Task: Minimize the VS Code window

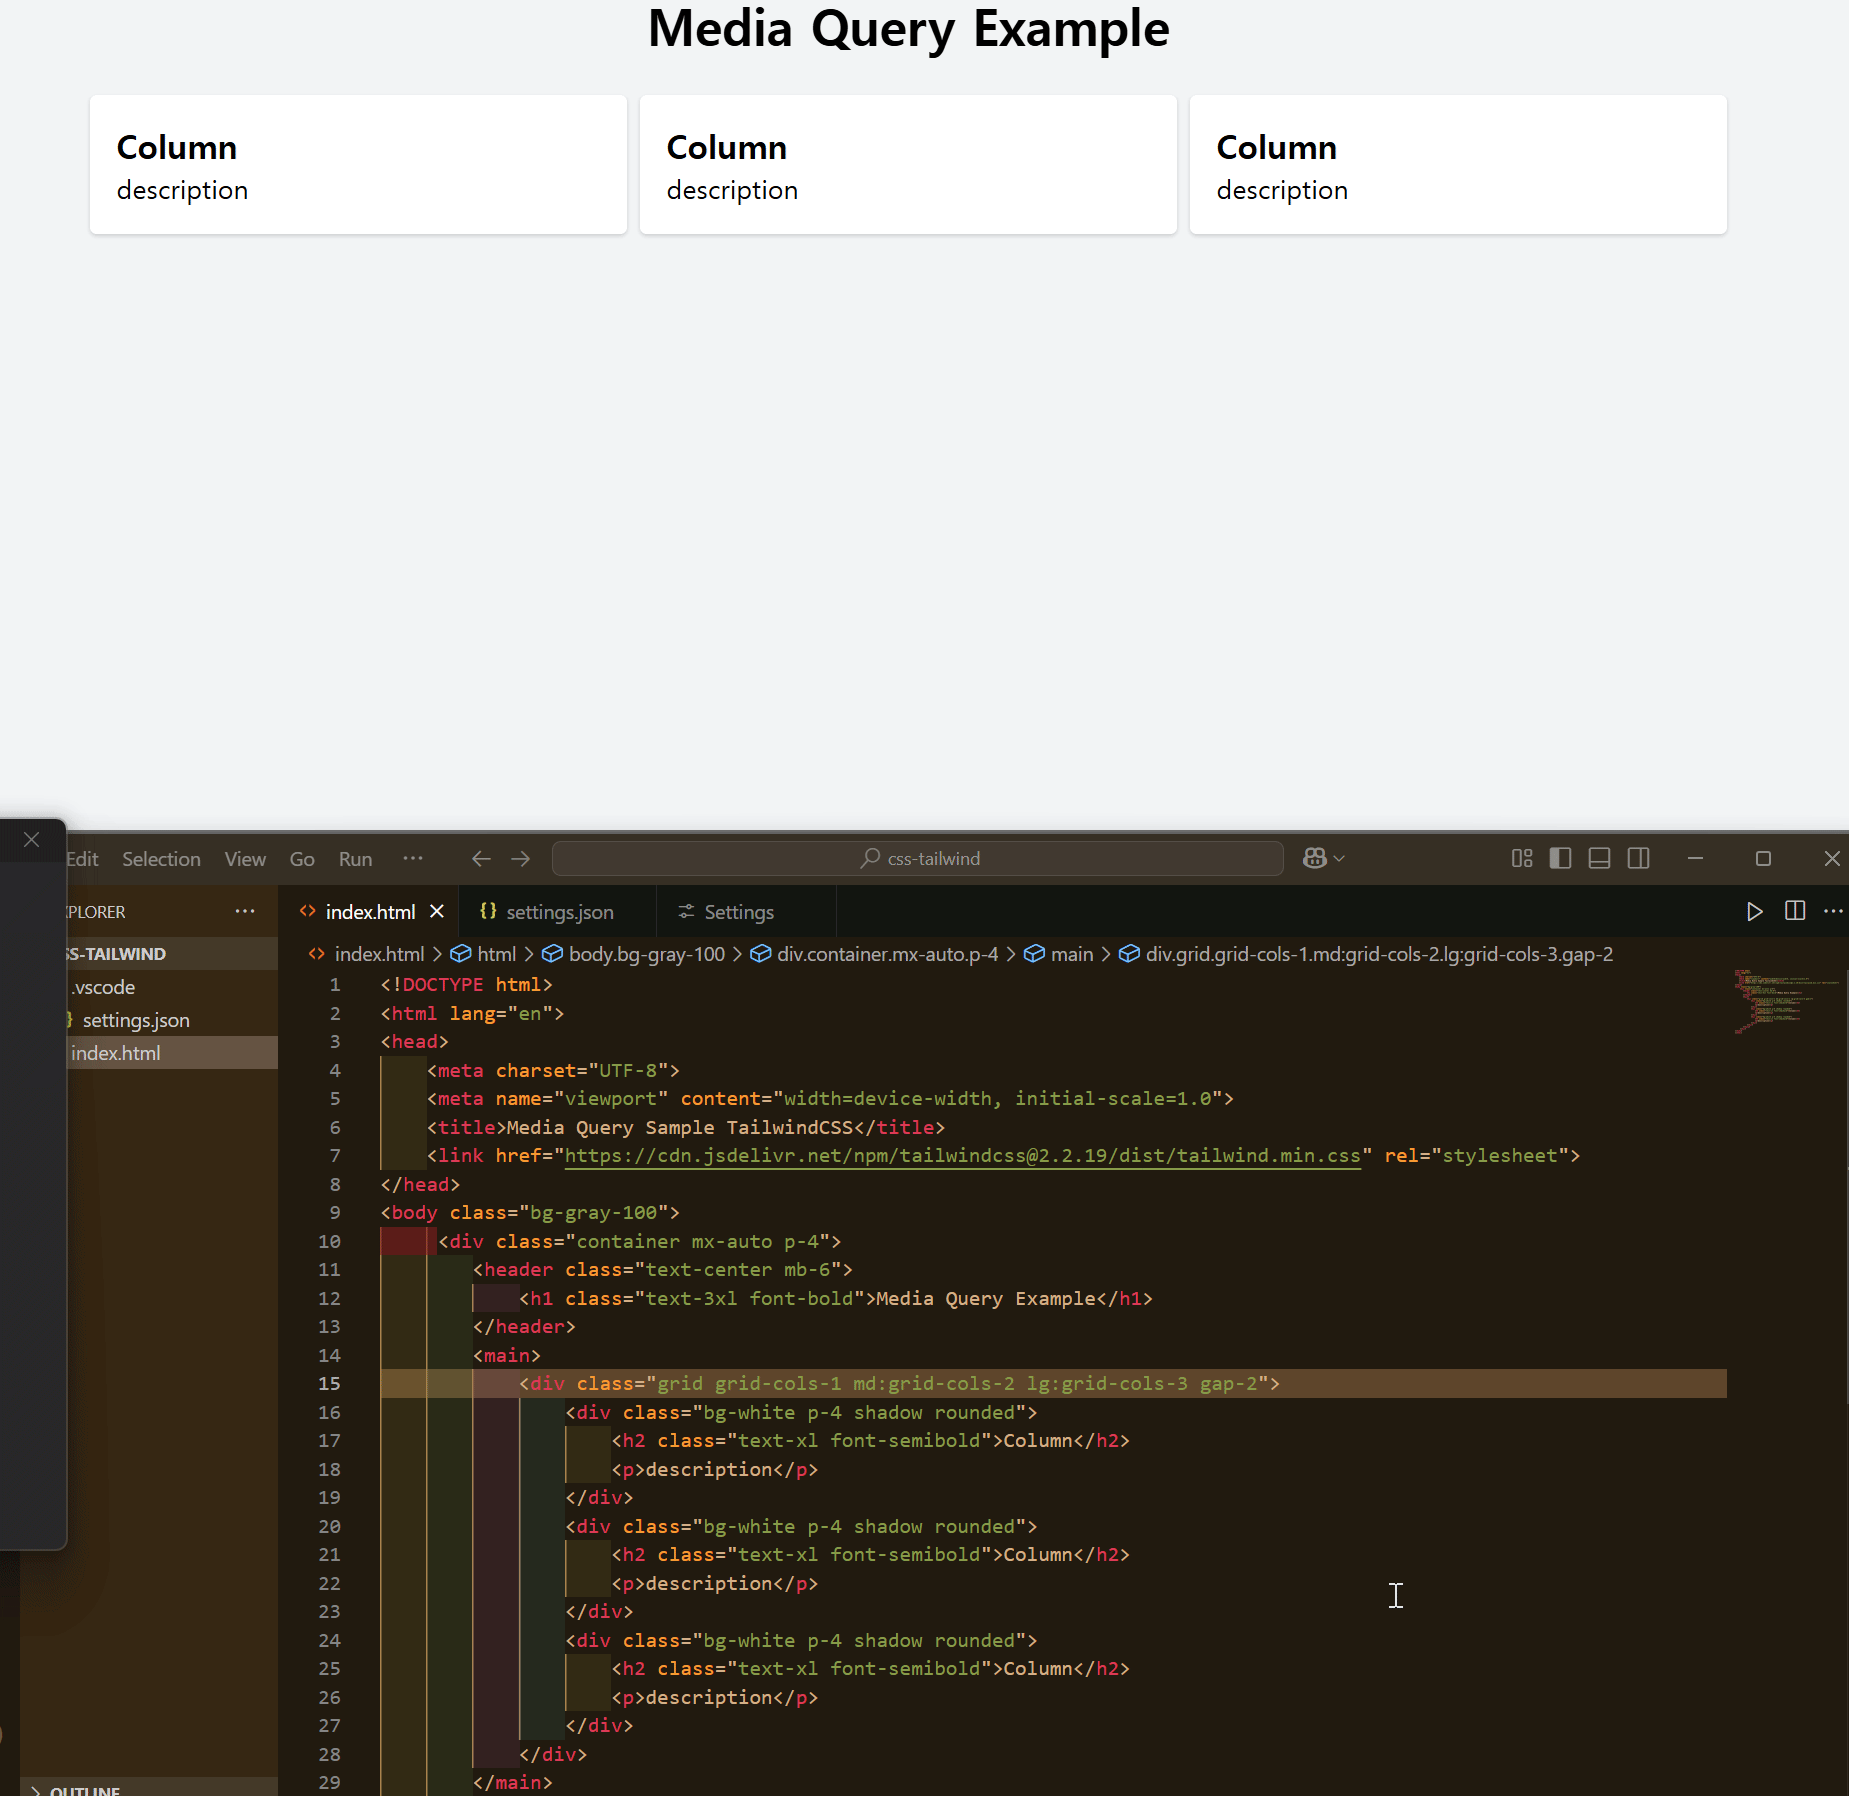Action: (x=1695, y=859)
